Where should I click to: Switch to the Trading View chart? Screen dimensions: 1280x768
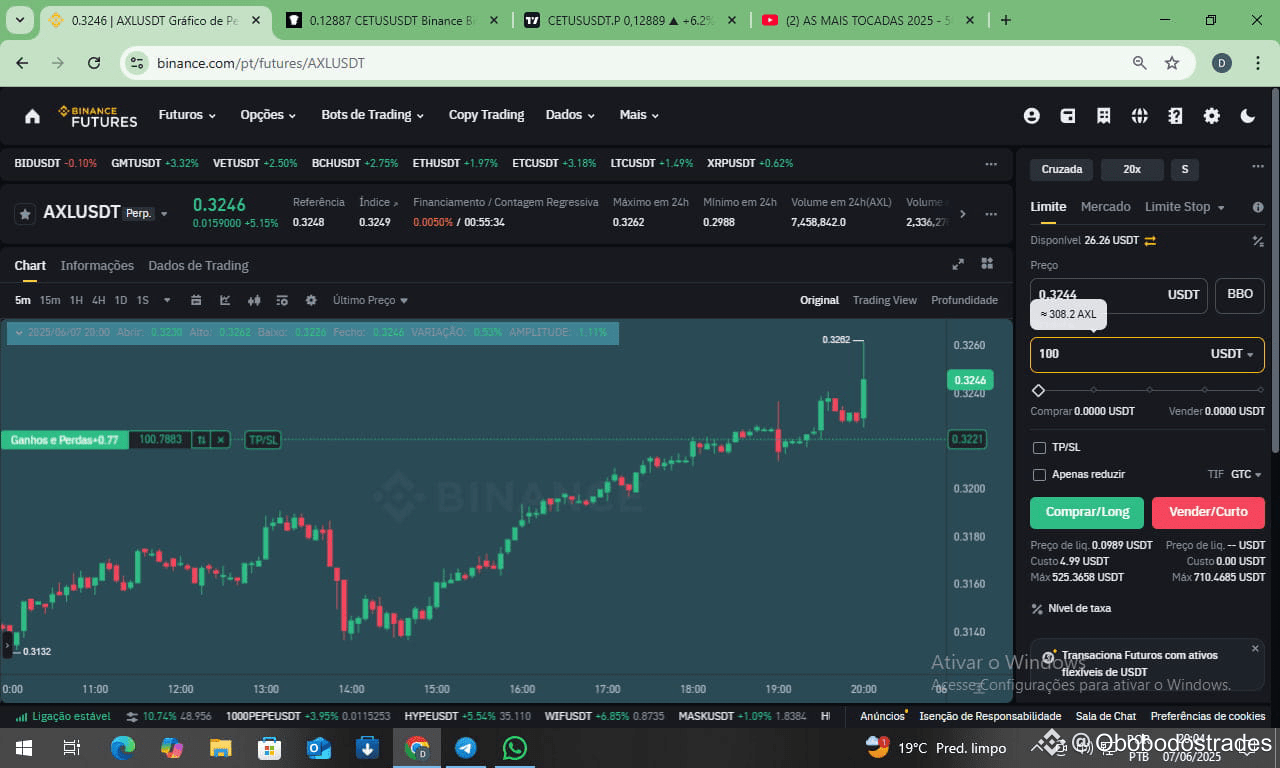pos(885,300)
